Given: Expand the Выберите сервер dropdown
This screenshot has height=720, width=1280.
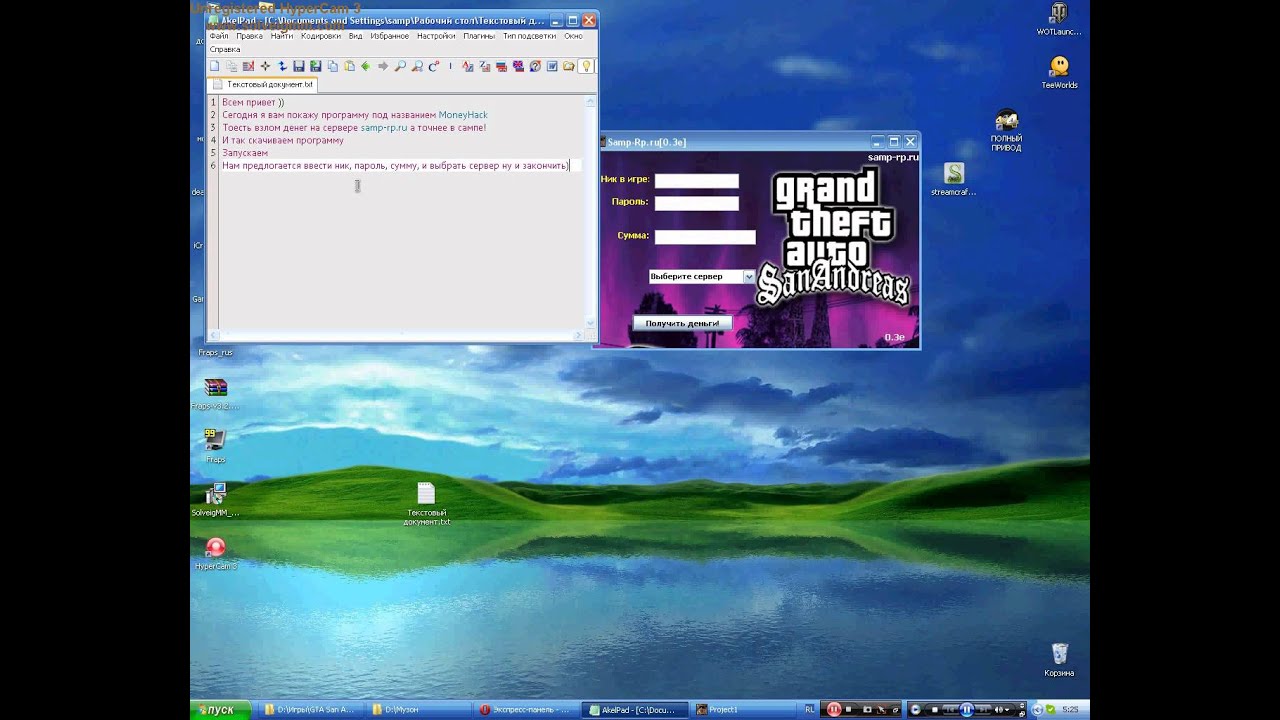Looking at the screenshot, I should (x=748, y=276).
